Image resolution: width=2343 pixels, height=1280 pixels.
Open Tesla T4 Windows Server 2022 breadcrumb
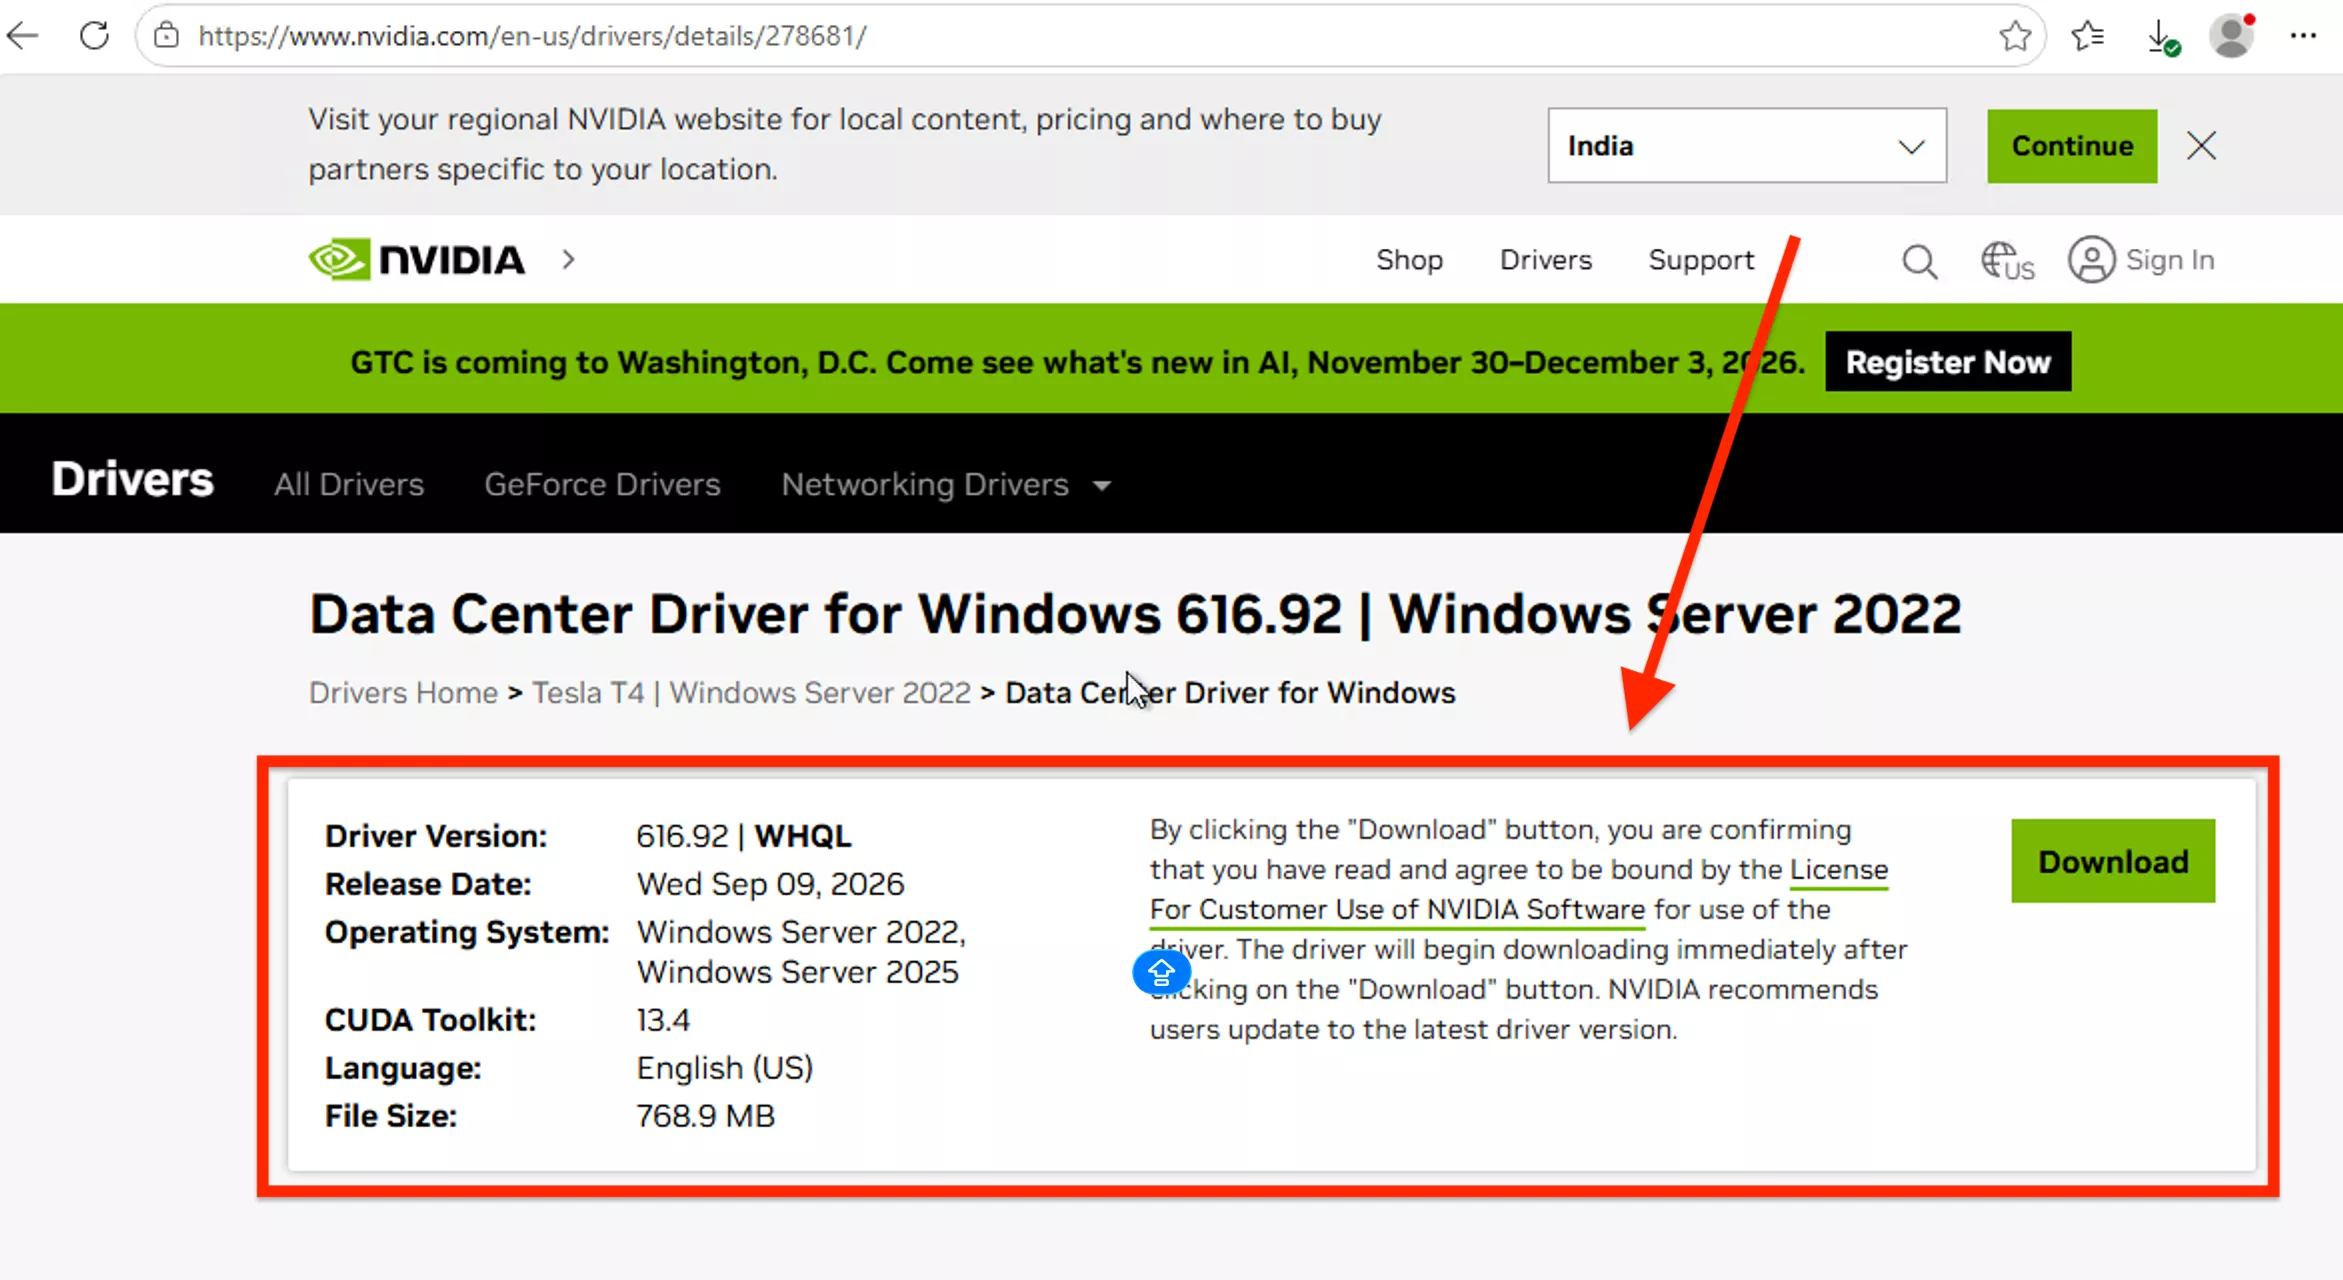point(751,693)
